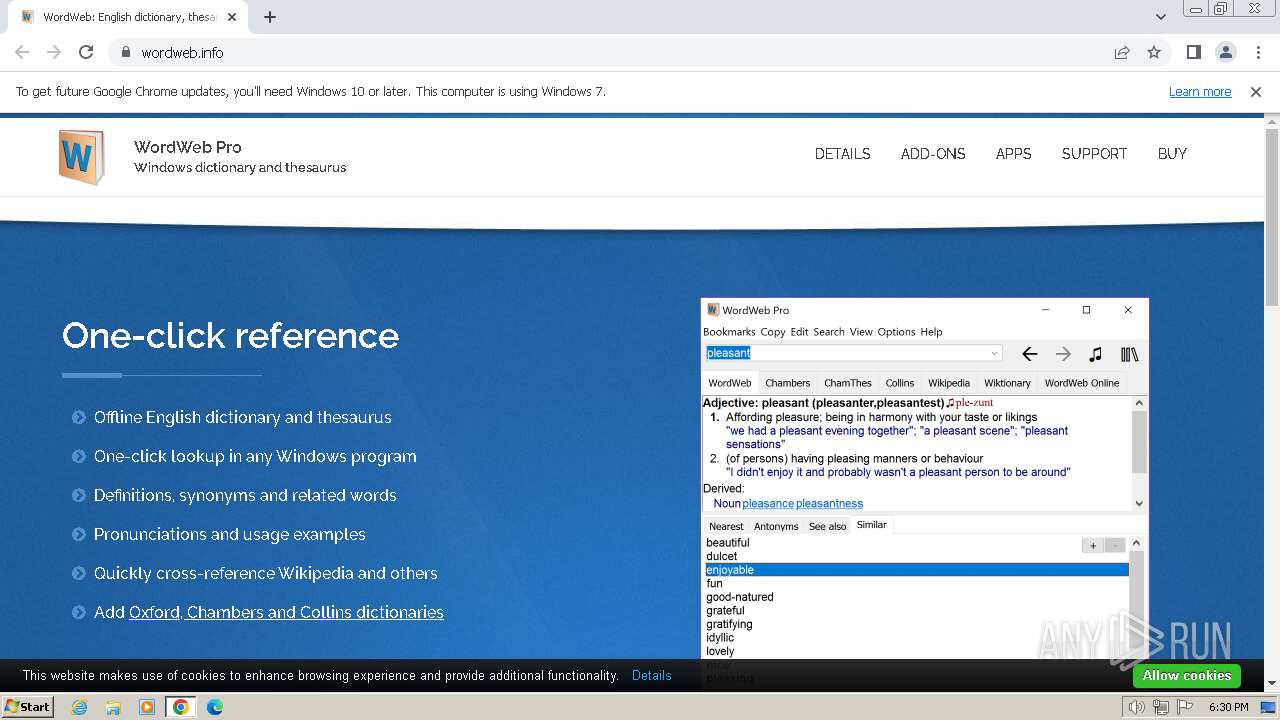Image resolution: width=1280 pixels, height=720 pixels.
Task: Open the DETAILS navigation item
Action: [x=843, y=154]
